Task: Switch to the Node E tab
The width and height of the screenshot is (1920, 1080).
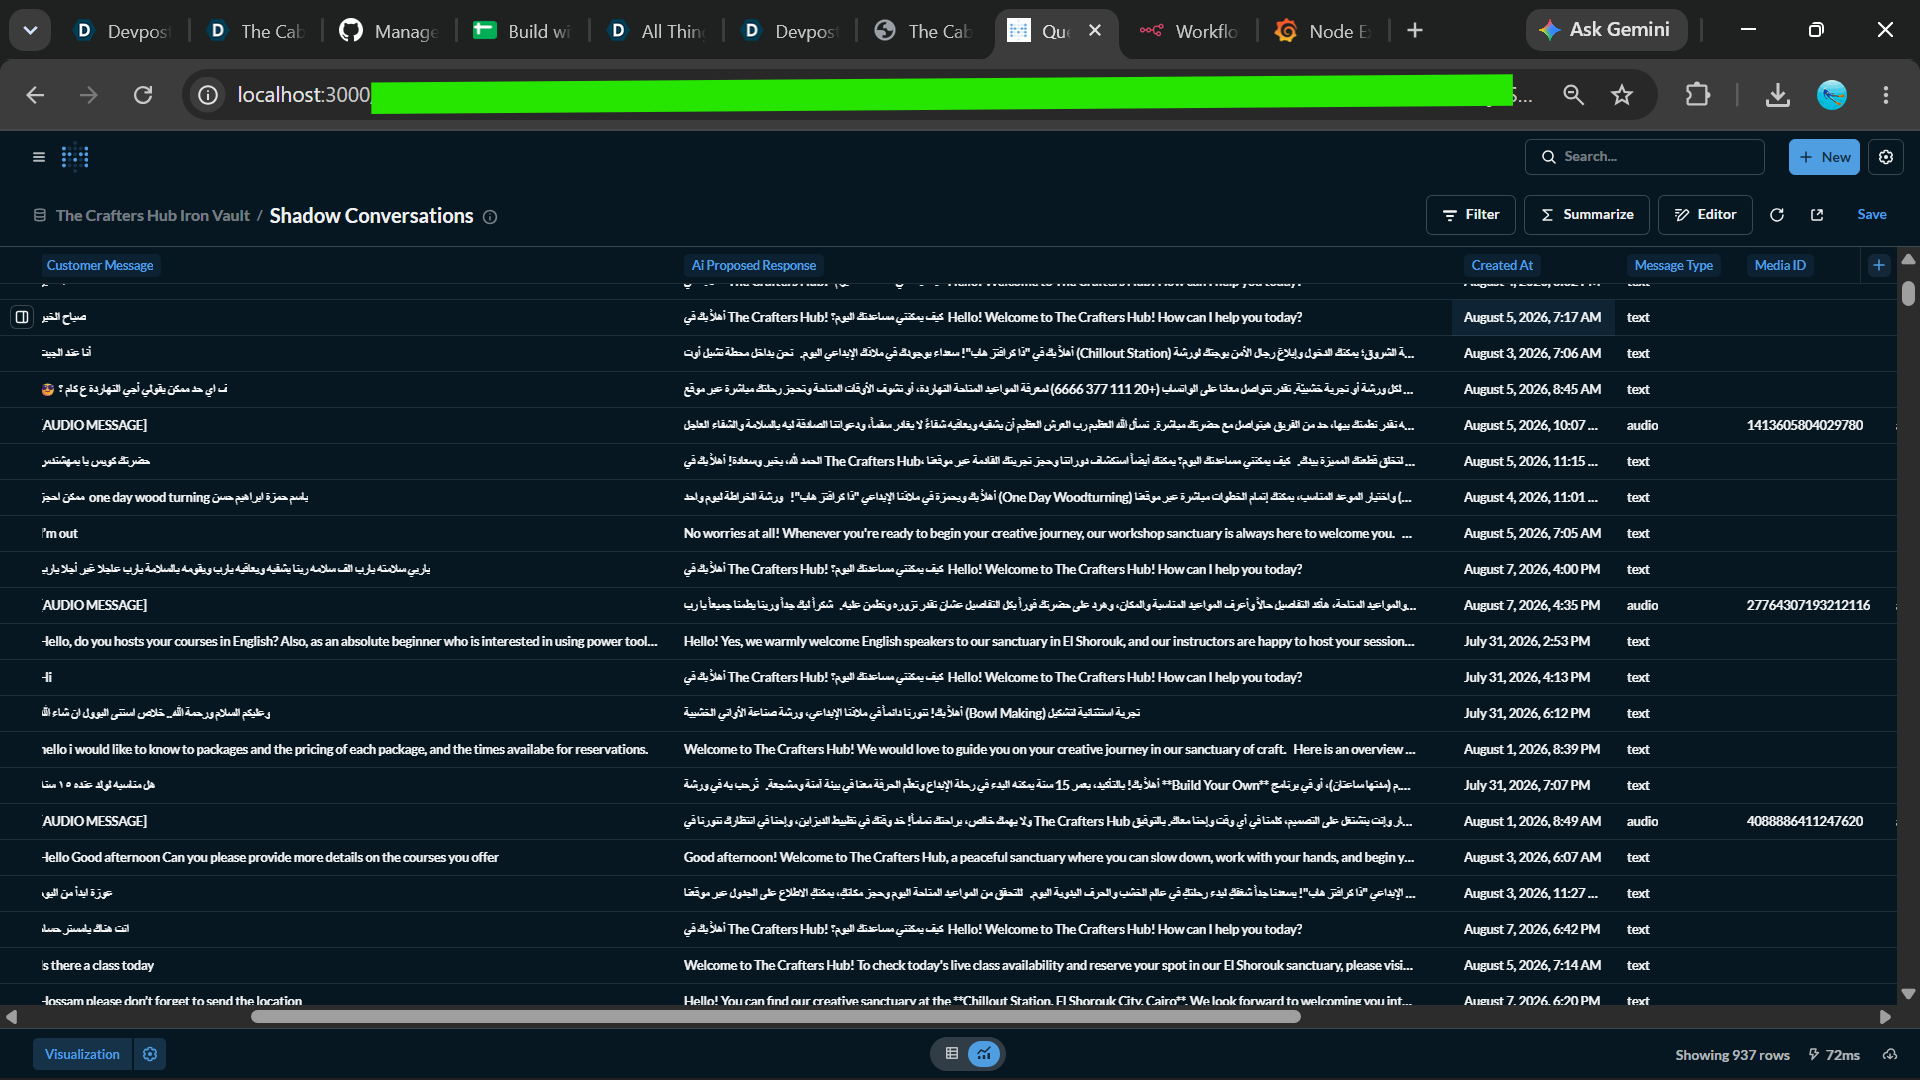Action: point(1323,31)
